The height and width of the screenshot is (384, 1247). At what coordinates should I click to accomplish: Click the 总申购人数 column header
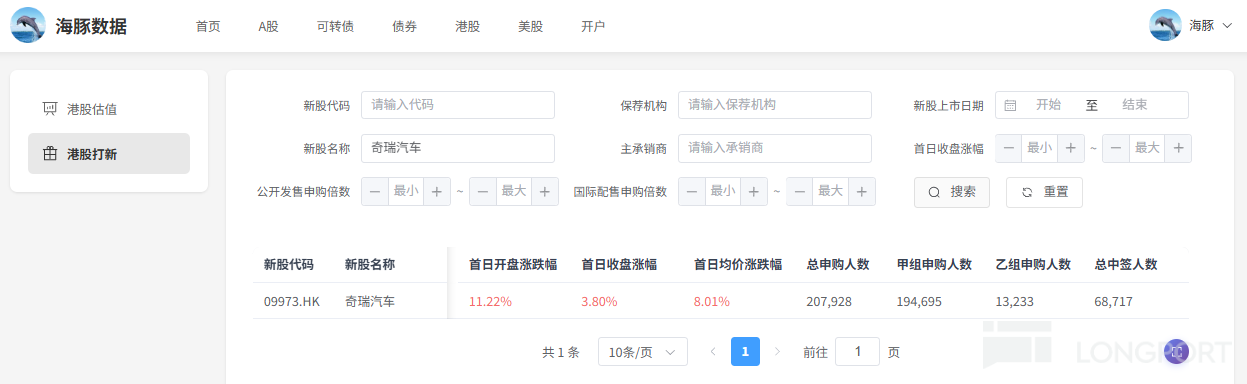tap(838, 265)
